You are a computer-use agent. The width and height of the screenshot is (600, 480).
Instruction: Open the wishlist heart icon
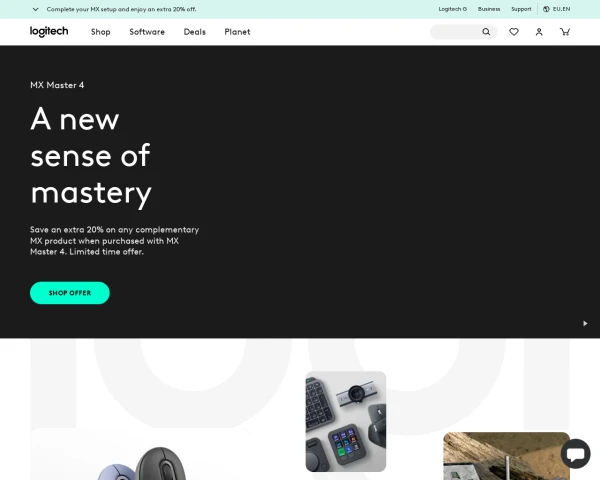[514, 32]
